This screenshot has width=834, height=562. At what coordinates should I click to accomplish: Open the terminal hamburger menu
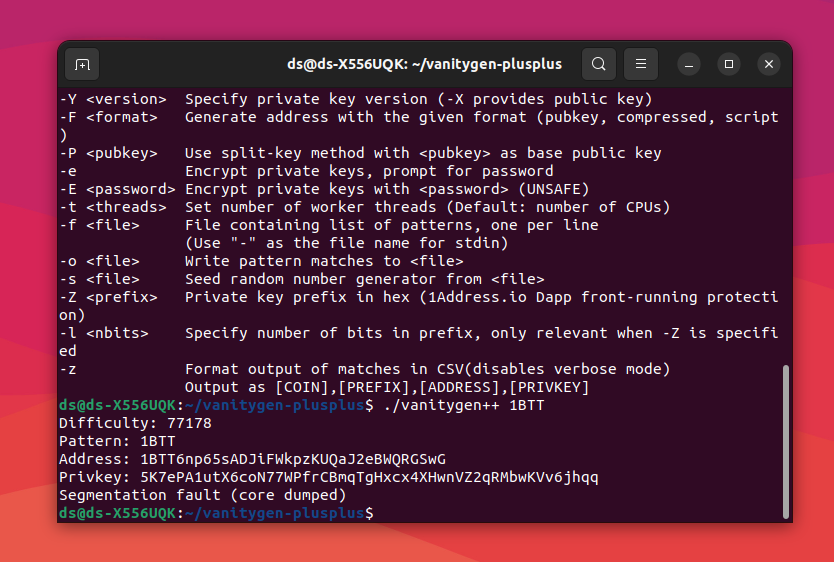click(x=640, y=64)
